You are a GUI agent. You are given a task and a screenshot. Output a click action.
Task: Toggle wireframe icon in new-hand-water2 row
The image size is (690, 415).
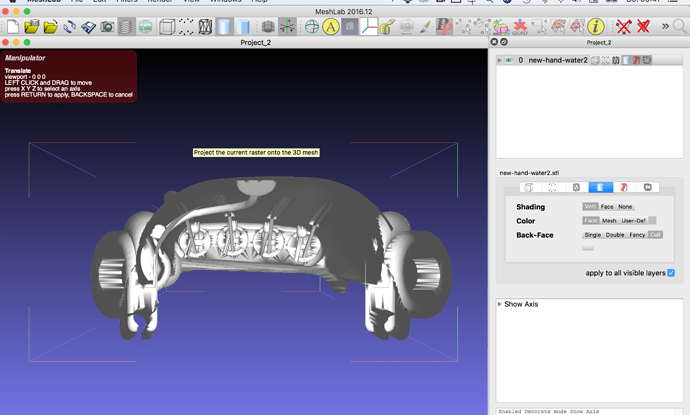[616, 60]
